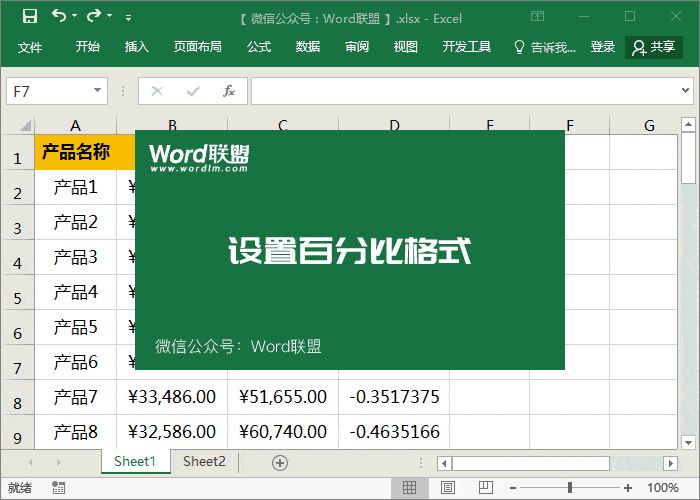Click the Save icon in quick access toolbar
700x500 pixels.
[x=30, y=16]
